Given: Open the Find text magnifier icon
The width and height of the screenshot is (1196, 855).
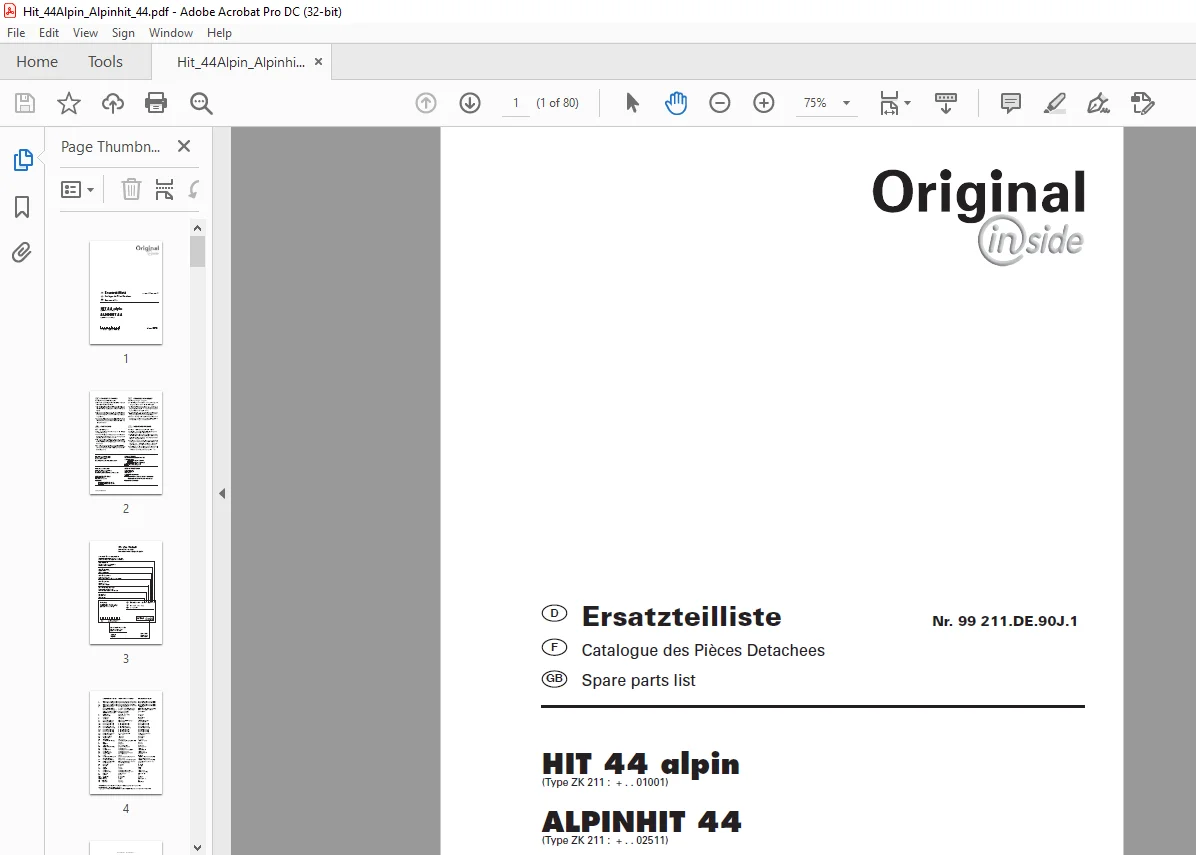Looking at the screenshot, I should pos(201,103).
